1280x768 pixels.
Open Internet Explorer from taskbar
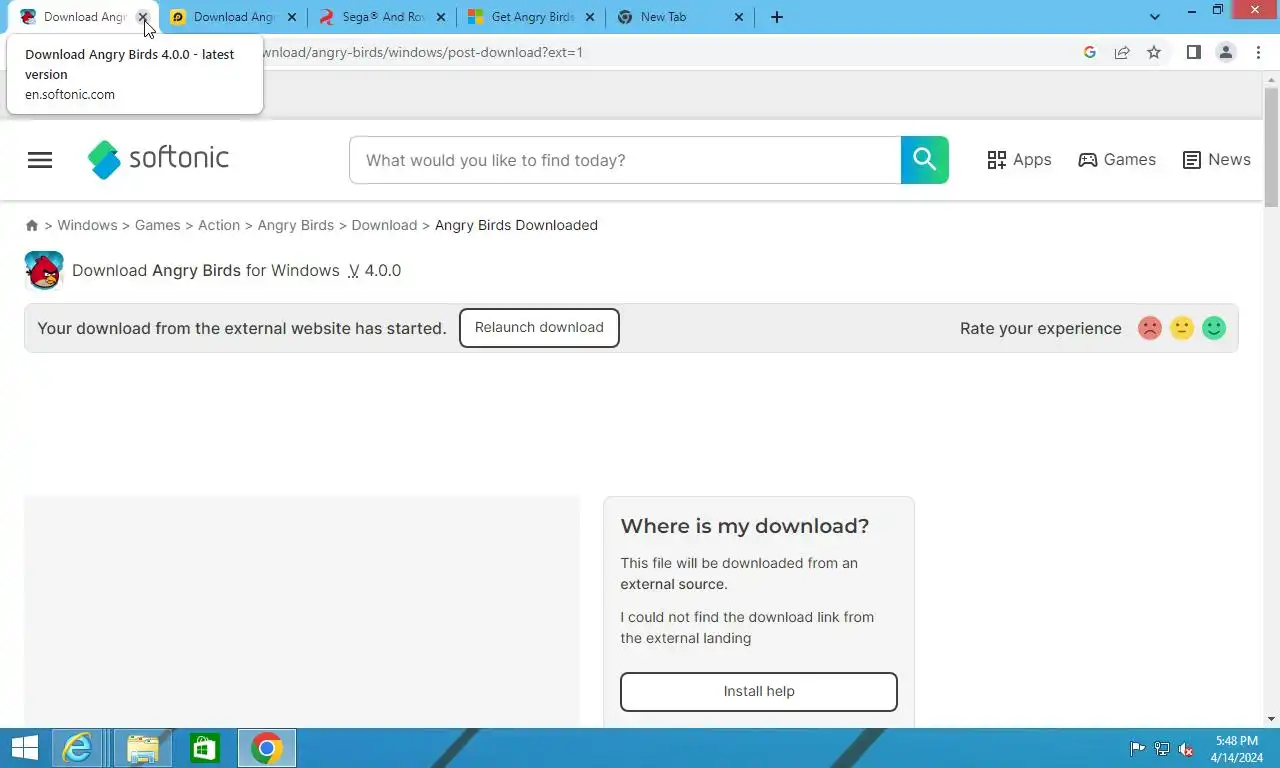(x=77, y=748)
